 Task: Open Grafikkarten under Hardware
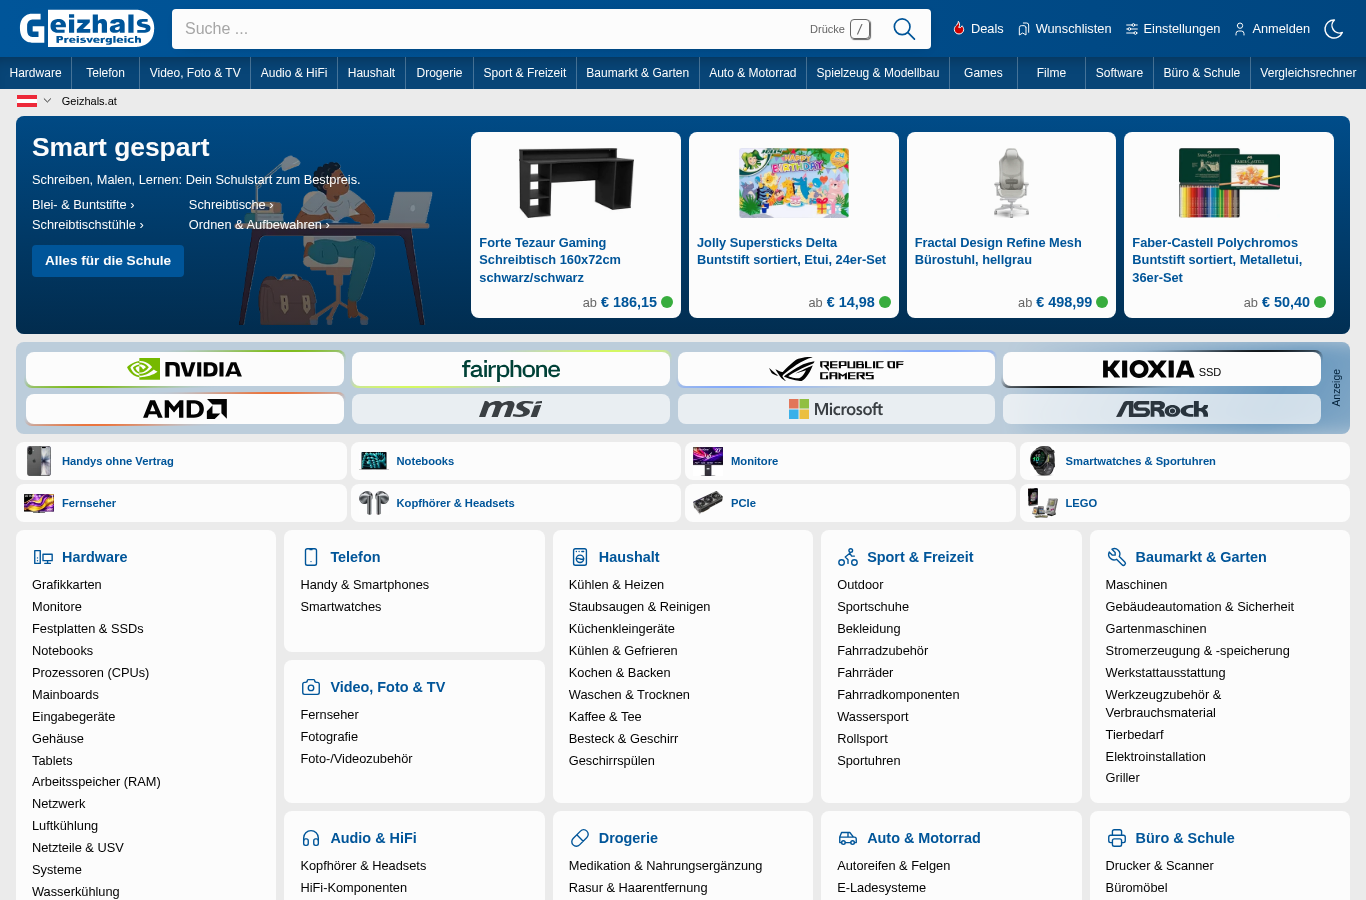click(x=67, y=585)
